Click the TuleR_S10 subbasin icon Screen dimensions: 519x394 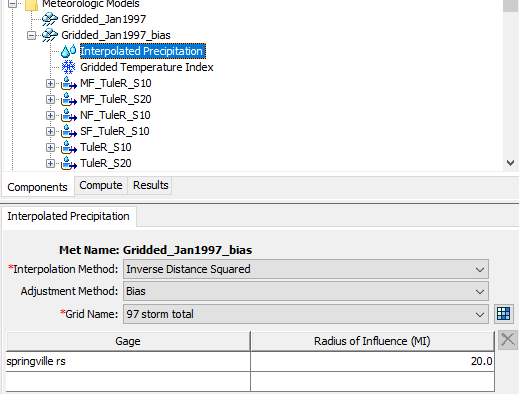coord(69,147)
